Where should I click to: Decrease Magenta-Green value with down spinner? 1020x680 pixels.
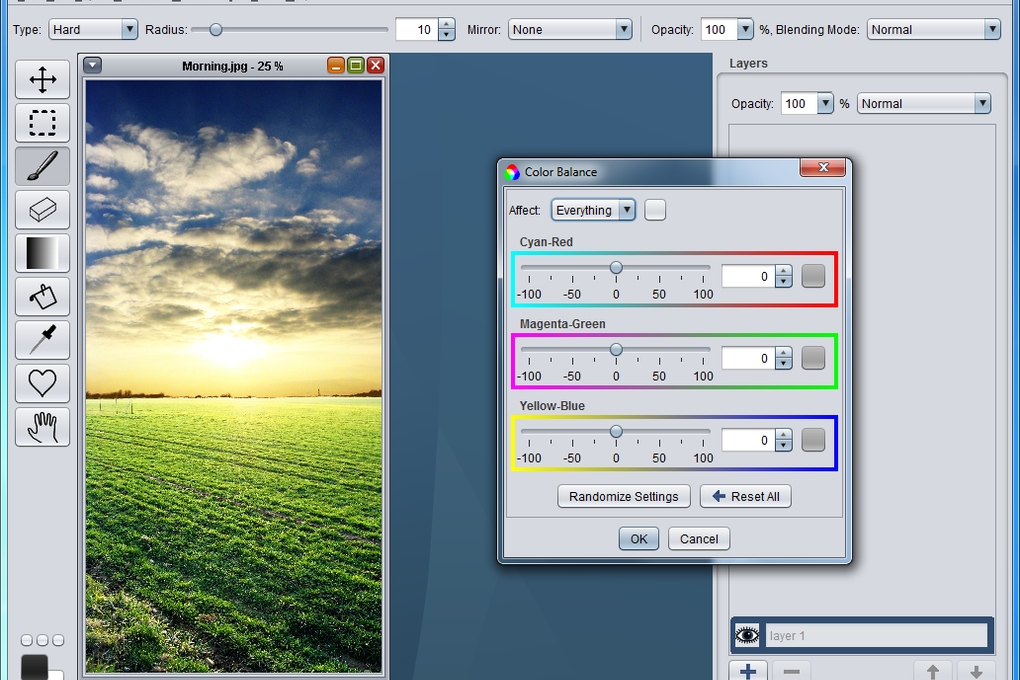point(783,364)
